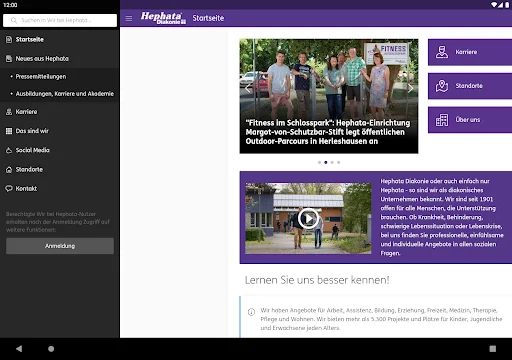The width and height of the screenshot is (512, 360).
Task: Click the Neues aus Hephata news icon
Action: pyautogui.click(x=9, y=59)
